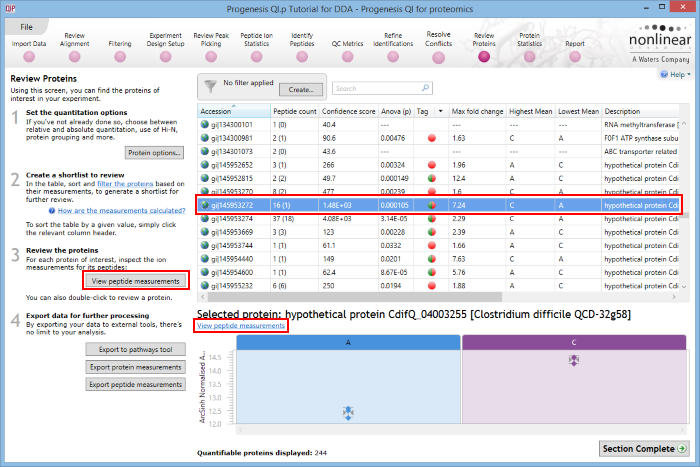Sort by Highest Mean column header
Image resolution: width=700 pixels, height=467 pixels.
pyautogui.click(x=530, y=111)
